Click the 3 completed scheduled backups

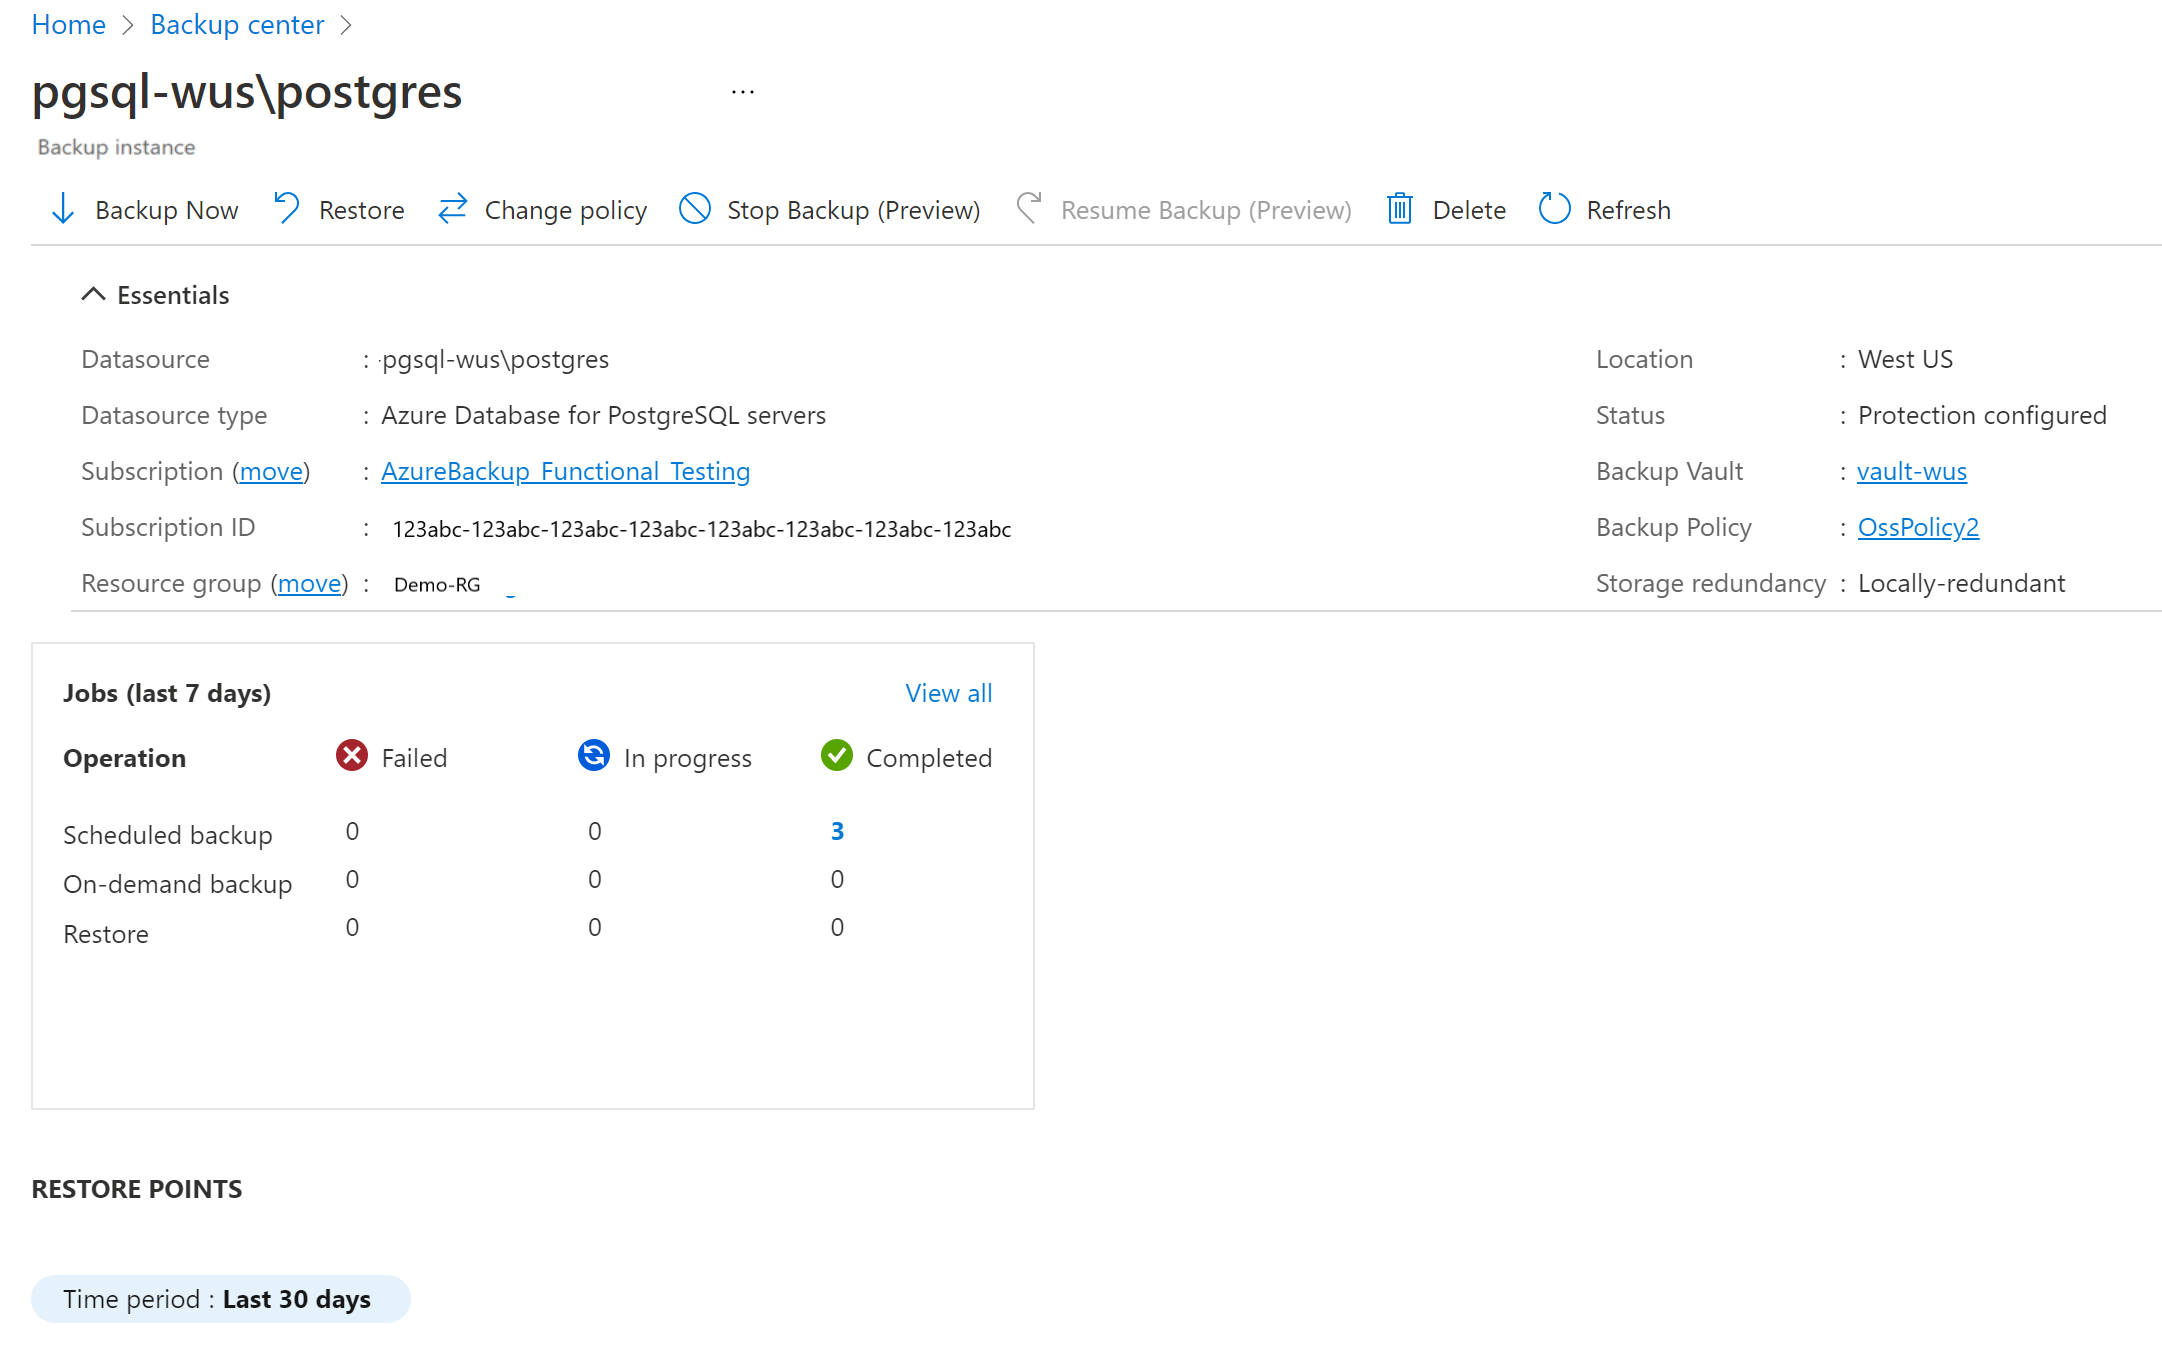coord(834,832)
